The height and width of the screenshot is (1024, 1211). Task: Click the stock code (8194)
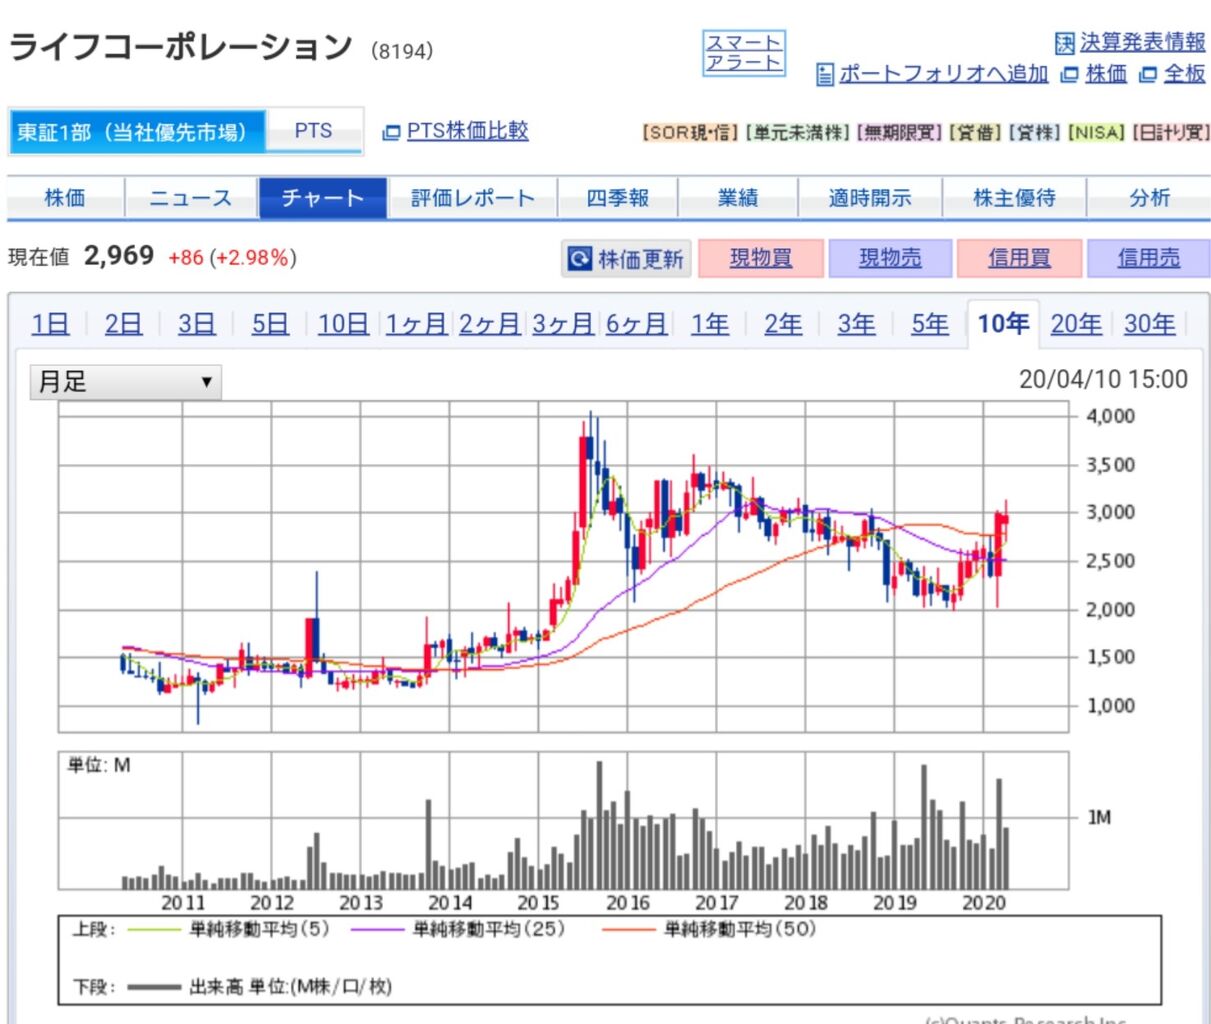402,51
